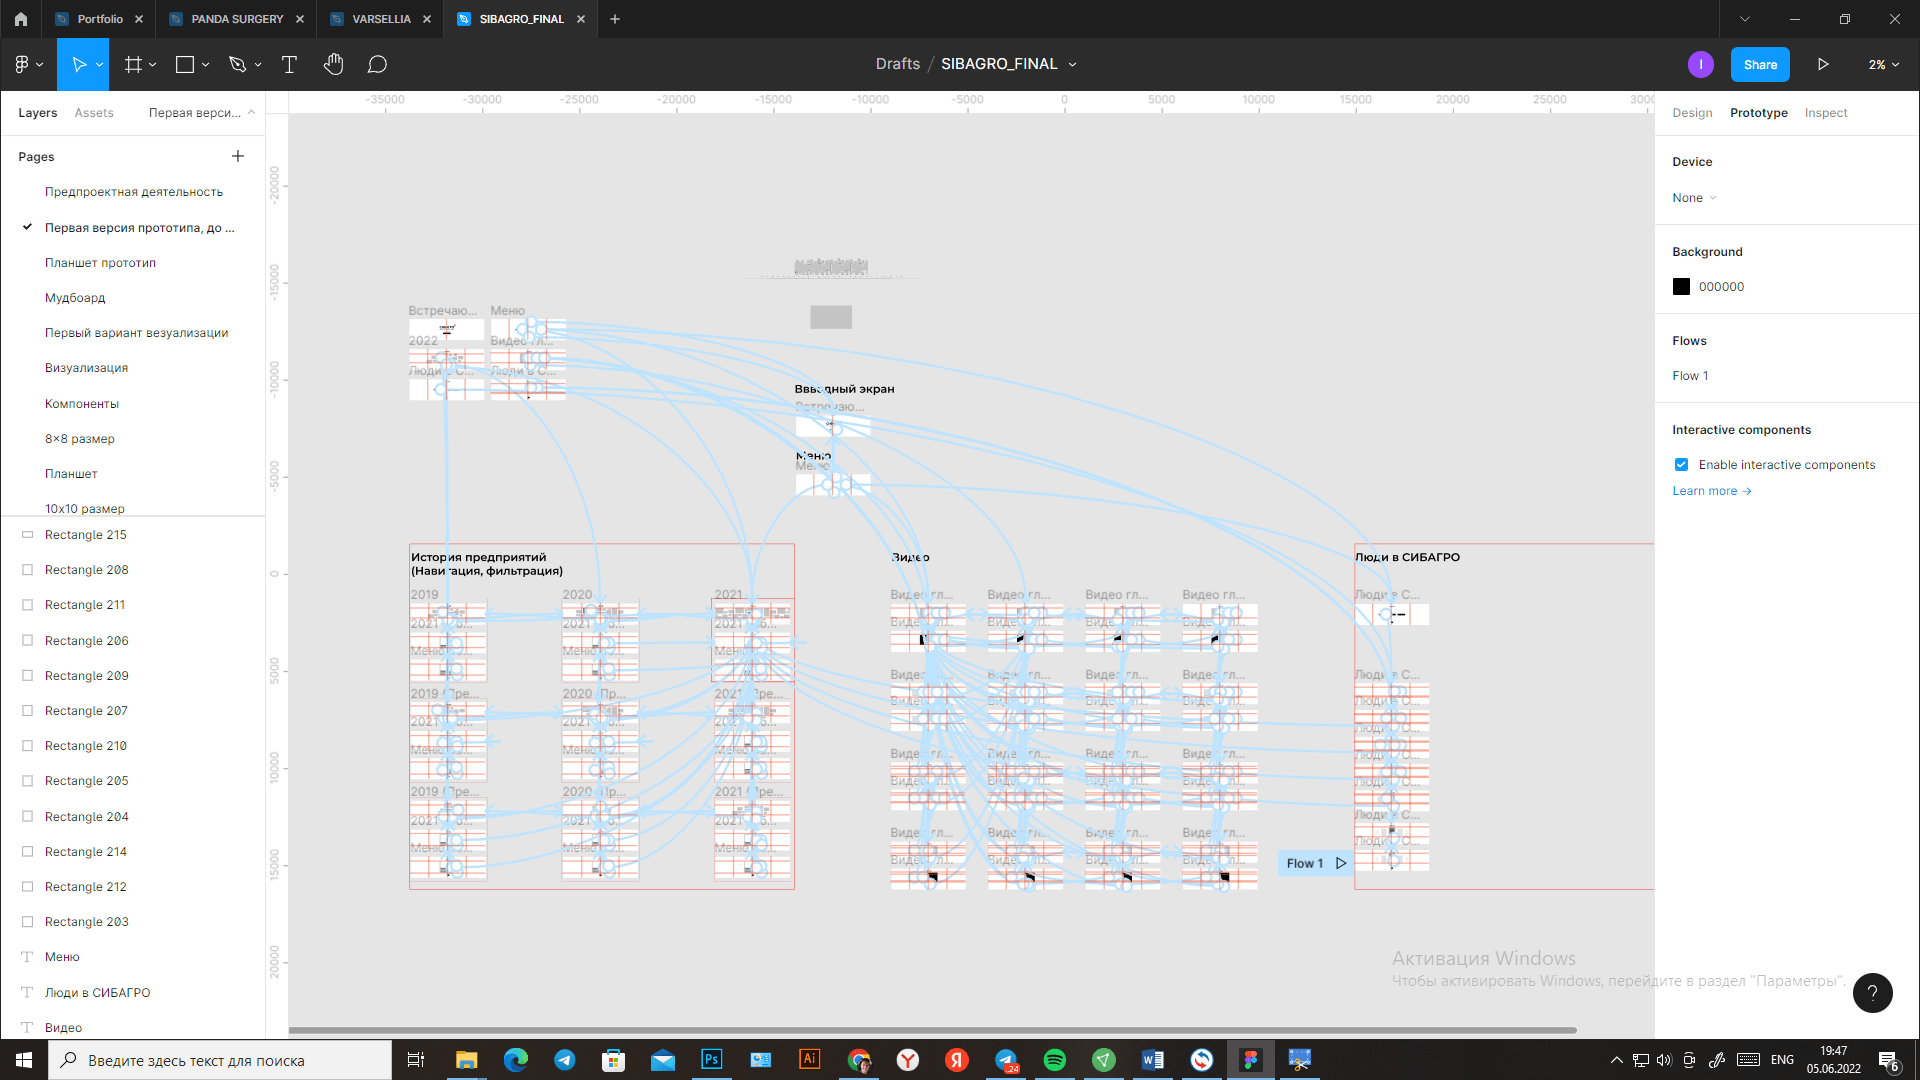Viewport: 1920px width, 1080px height.
Task: Expand the Pen tool options dropdown
Action: pyautogui.click(x=258, y=64)
